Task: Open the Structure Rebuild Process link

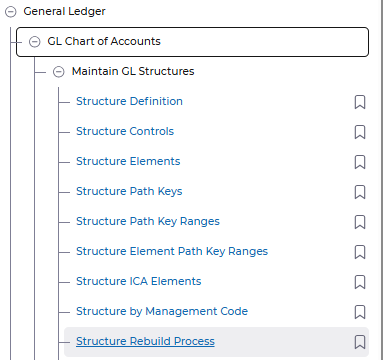Action: (x=145, y=341)
